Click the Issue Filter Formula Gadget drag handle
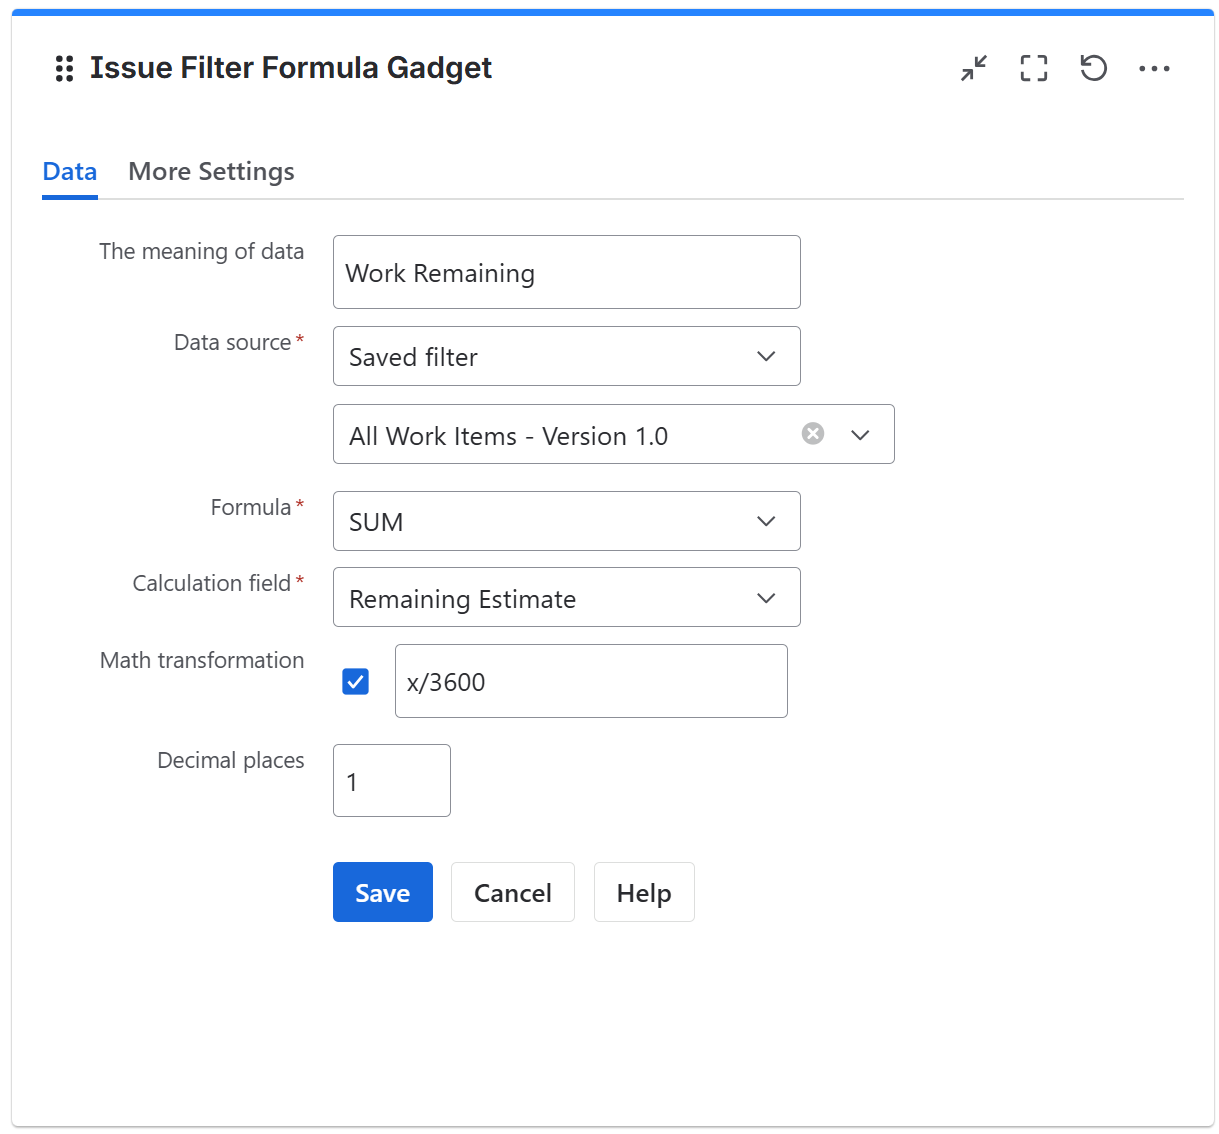The image size is (1219, 1134). (64, 68)
